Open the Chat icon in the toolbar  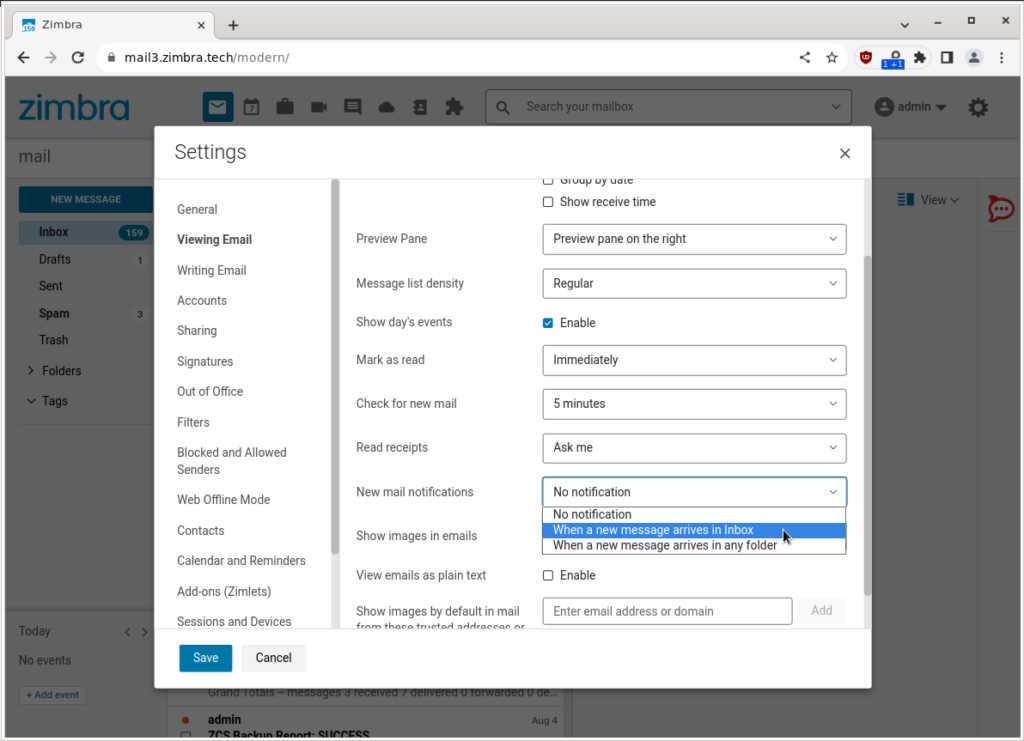(x=352, y=106)
